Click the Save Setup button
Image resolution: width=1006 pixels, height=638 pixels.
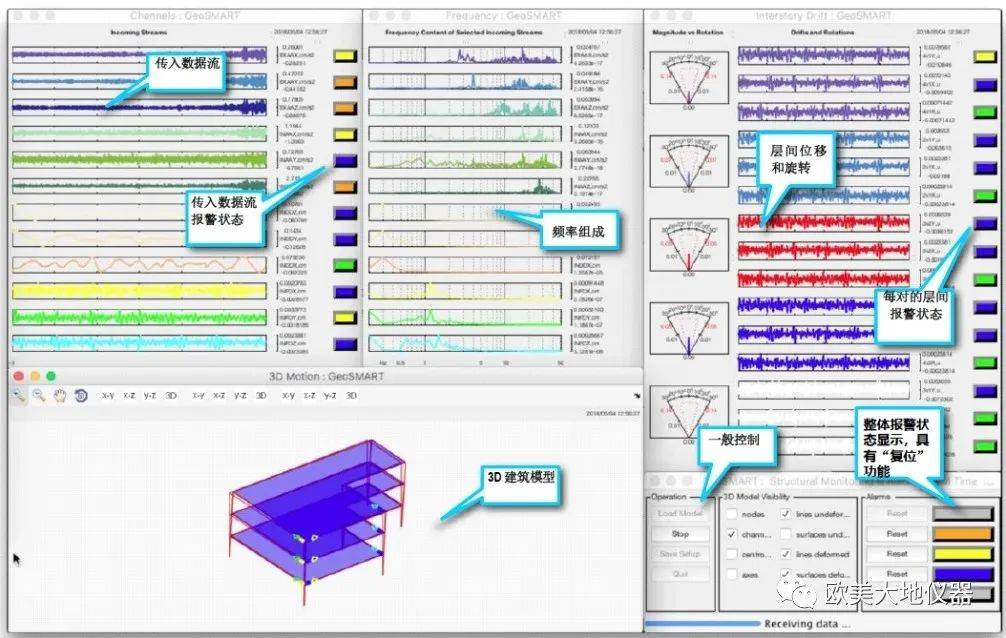pos(680,554)
